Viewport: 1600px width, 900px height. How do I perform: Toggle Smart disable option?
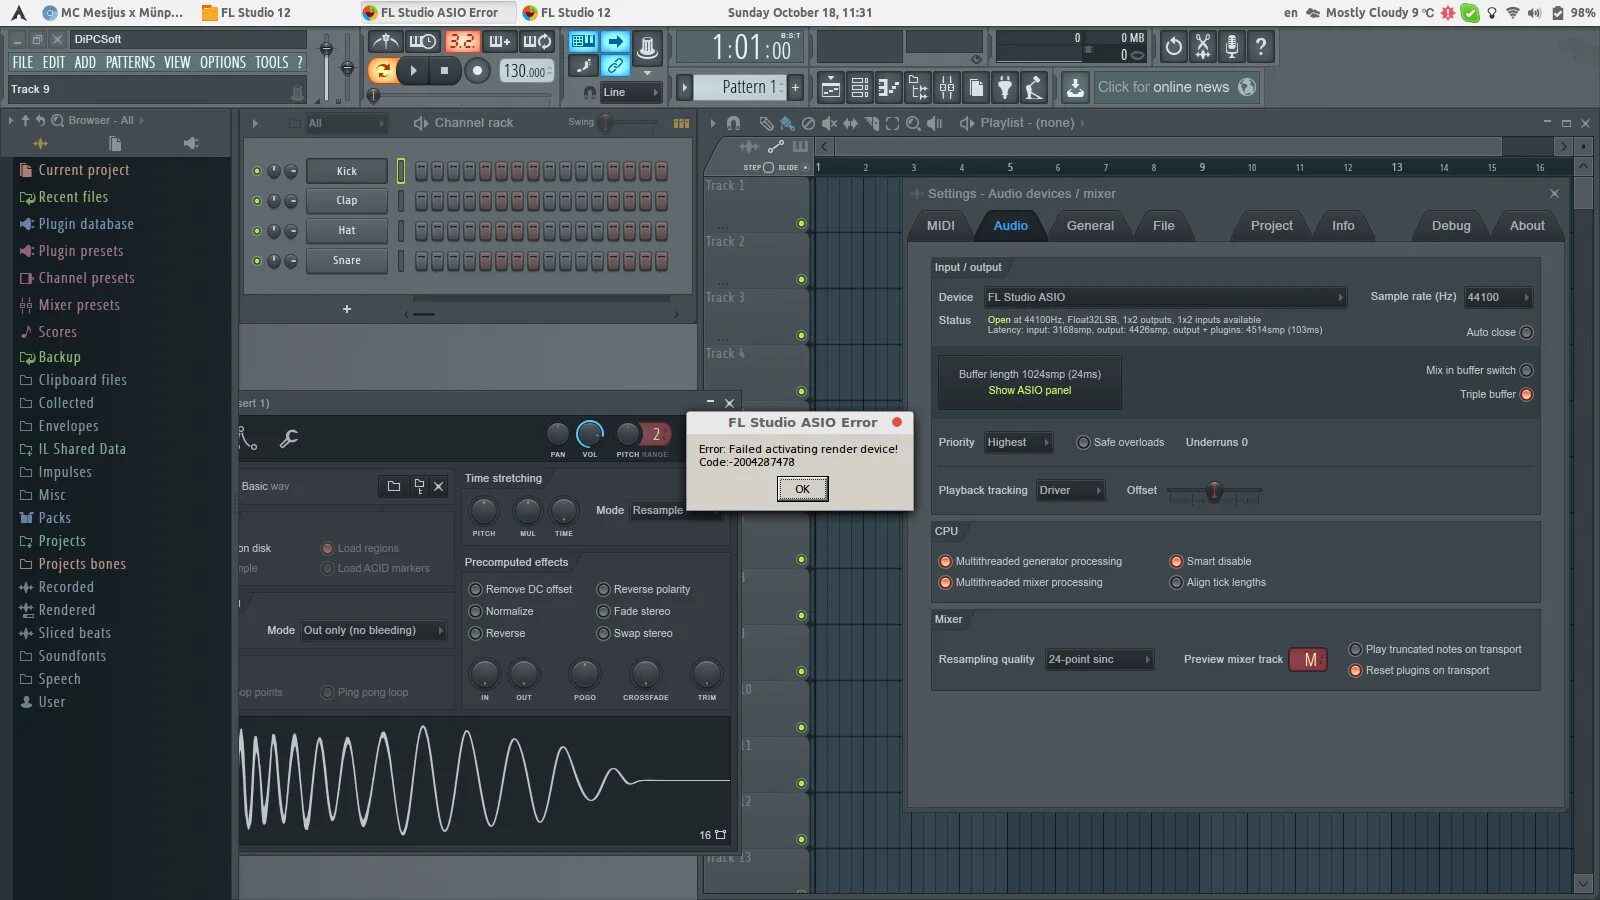pyautogui.click(x=1176, y=561)
